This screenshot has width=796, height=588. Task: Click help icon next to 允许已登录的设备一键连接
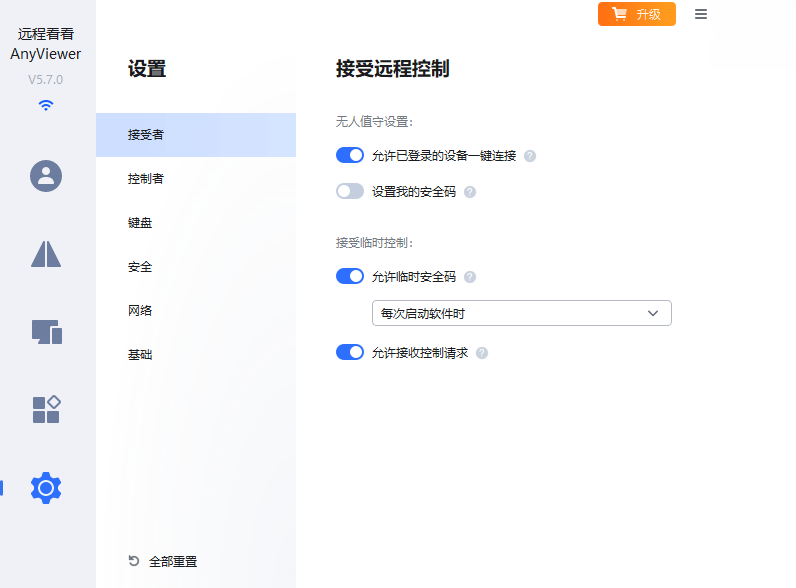coord(529,156)
